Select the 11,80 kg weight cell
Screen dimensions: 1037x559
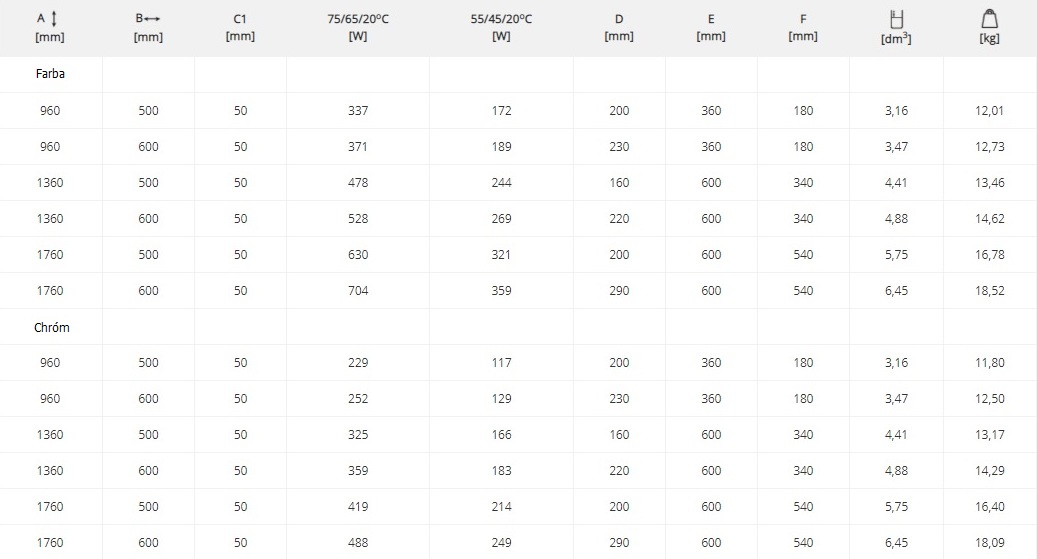[x=989, y=363]
